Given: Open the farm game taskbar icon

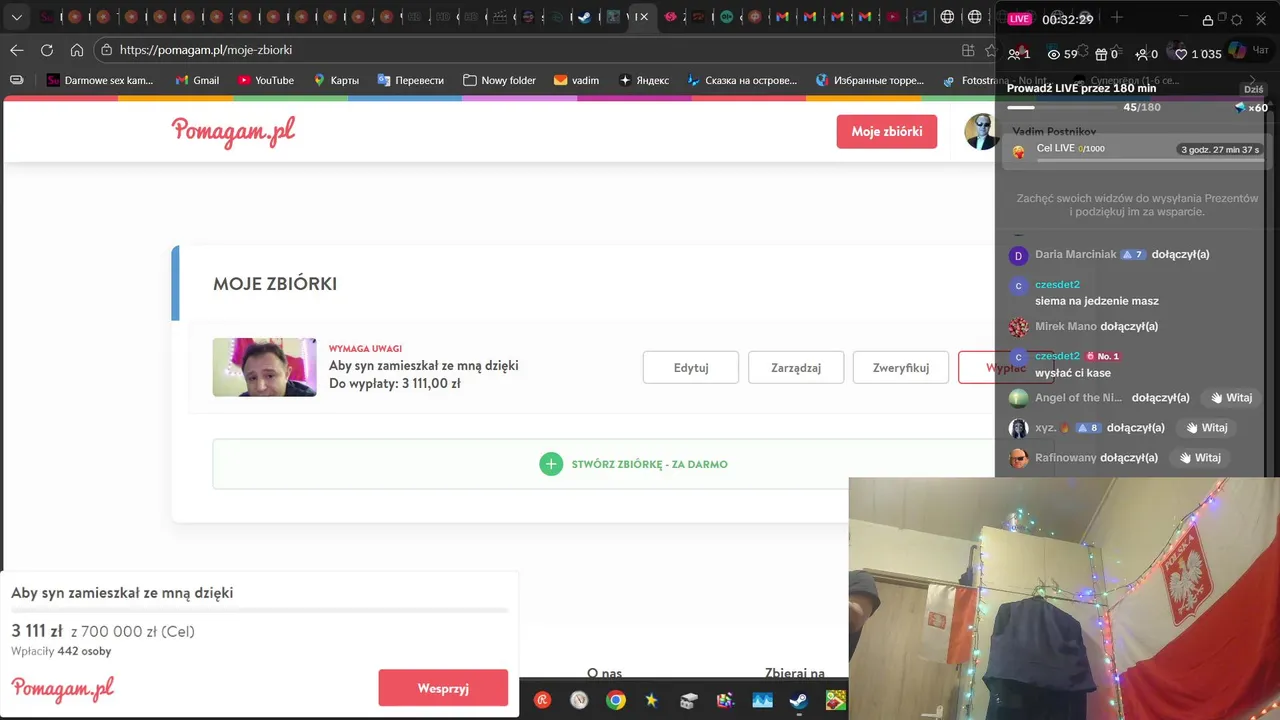Looking at the screenshot, I should coord(835,700).
